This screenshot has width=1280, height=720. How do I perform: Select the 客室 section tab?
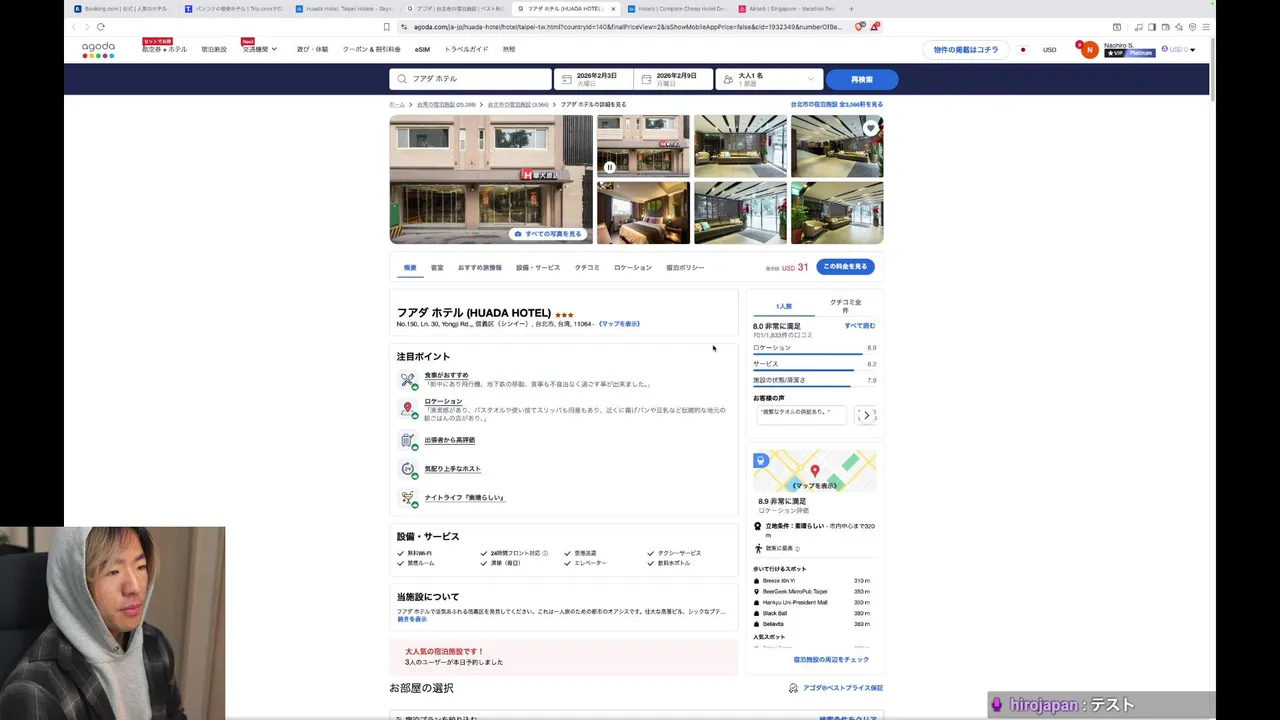pos(437,268)
